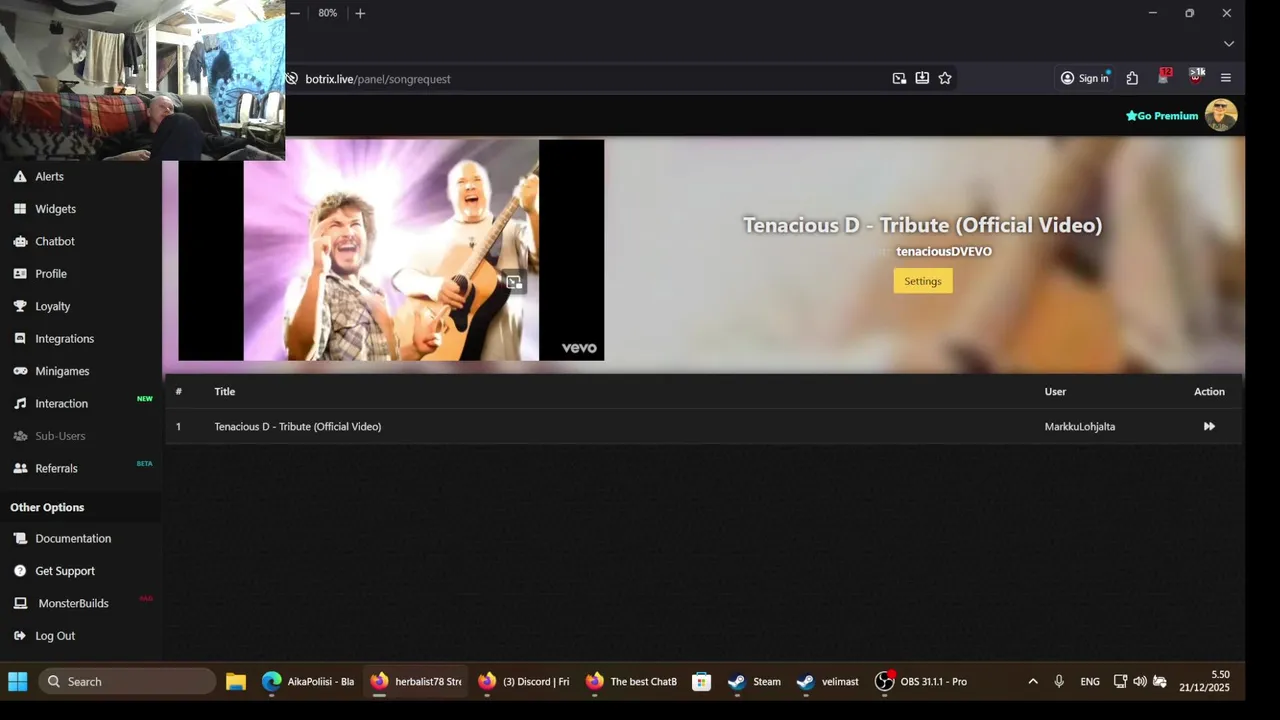This screenshot has width=1280, height=720.
Task: Click the browser URL address bar
Action: click(590, 79)
